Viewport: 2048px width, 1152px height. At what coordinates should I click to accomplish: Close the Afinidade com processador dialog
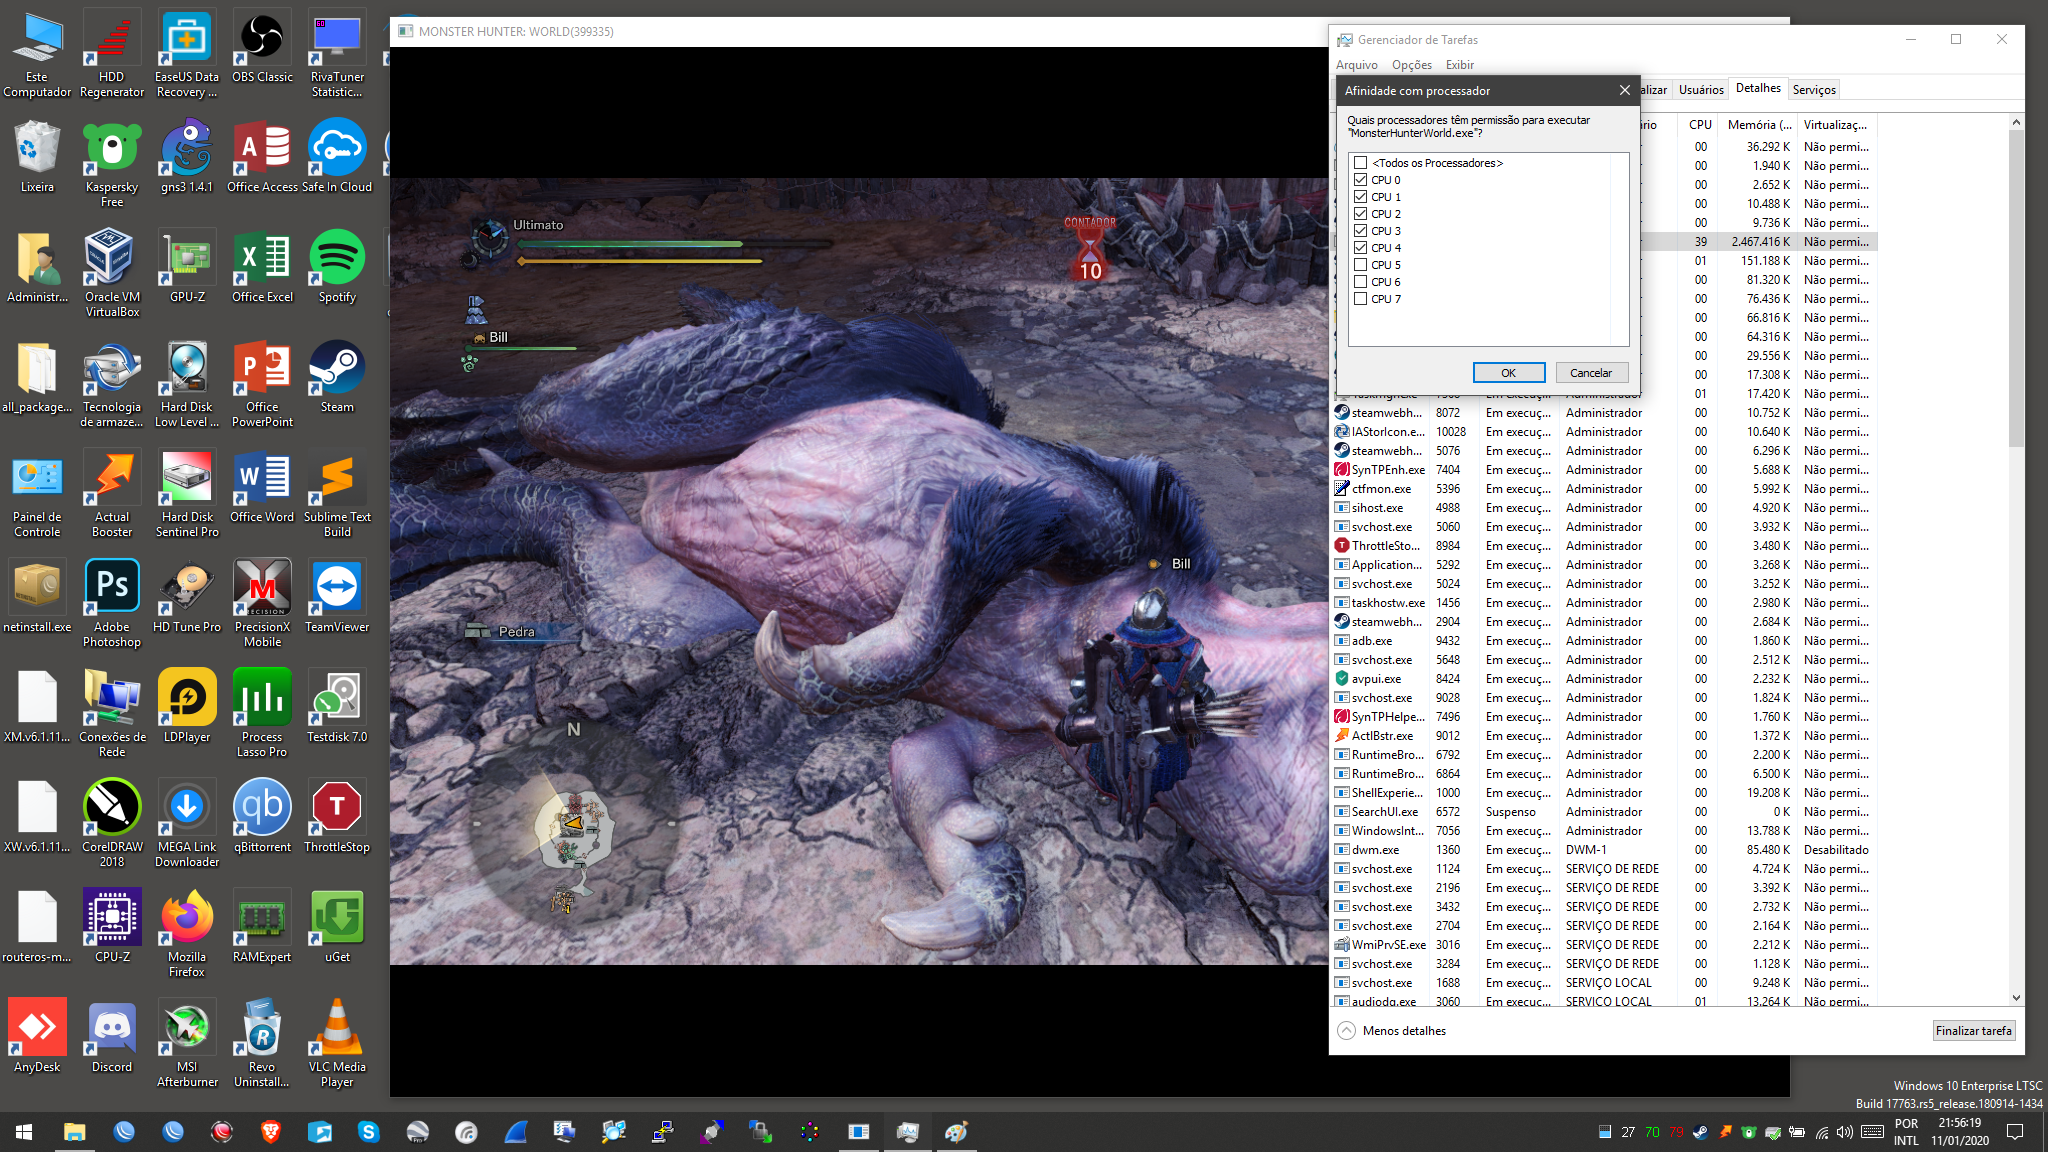click(1624, 90)
